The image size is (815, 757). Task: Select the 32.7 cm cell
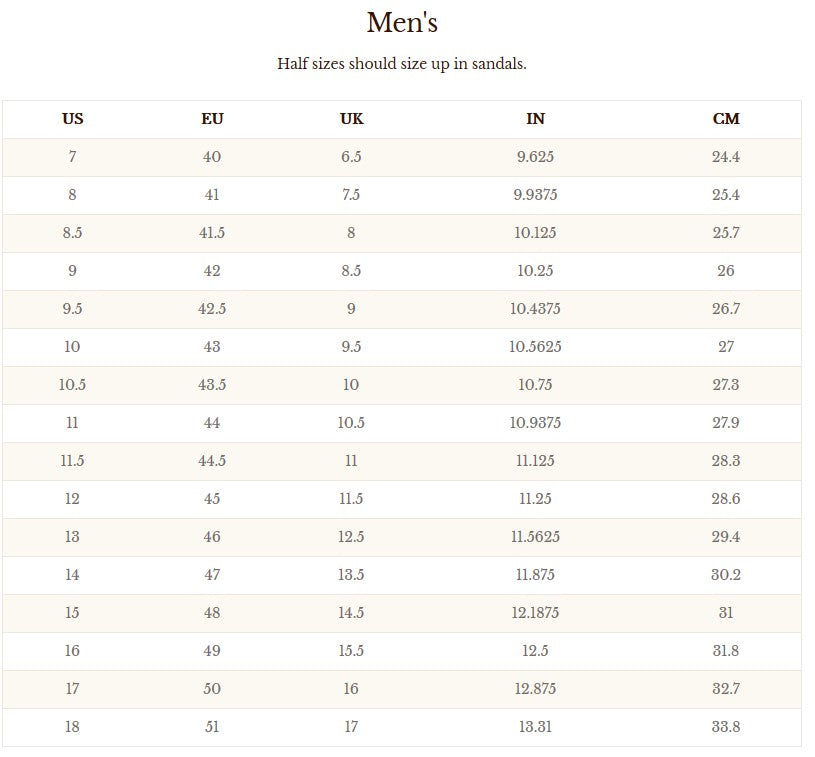click(726, 688)
